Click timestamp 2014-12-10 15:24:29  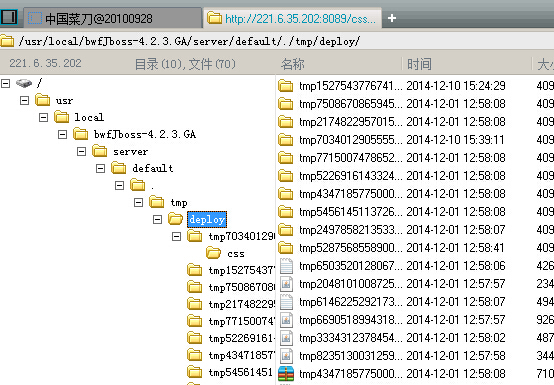(456, 86)
